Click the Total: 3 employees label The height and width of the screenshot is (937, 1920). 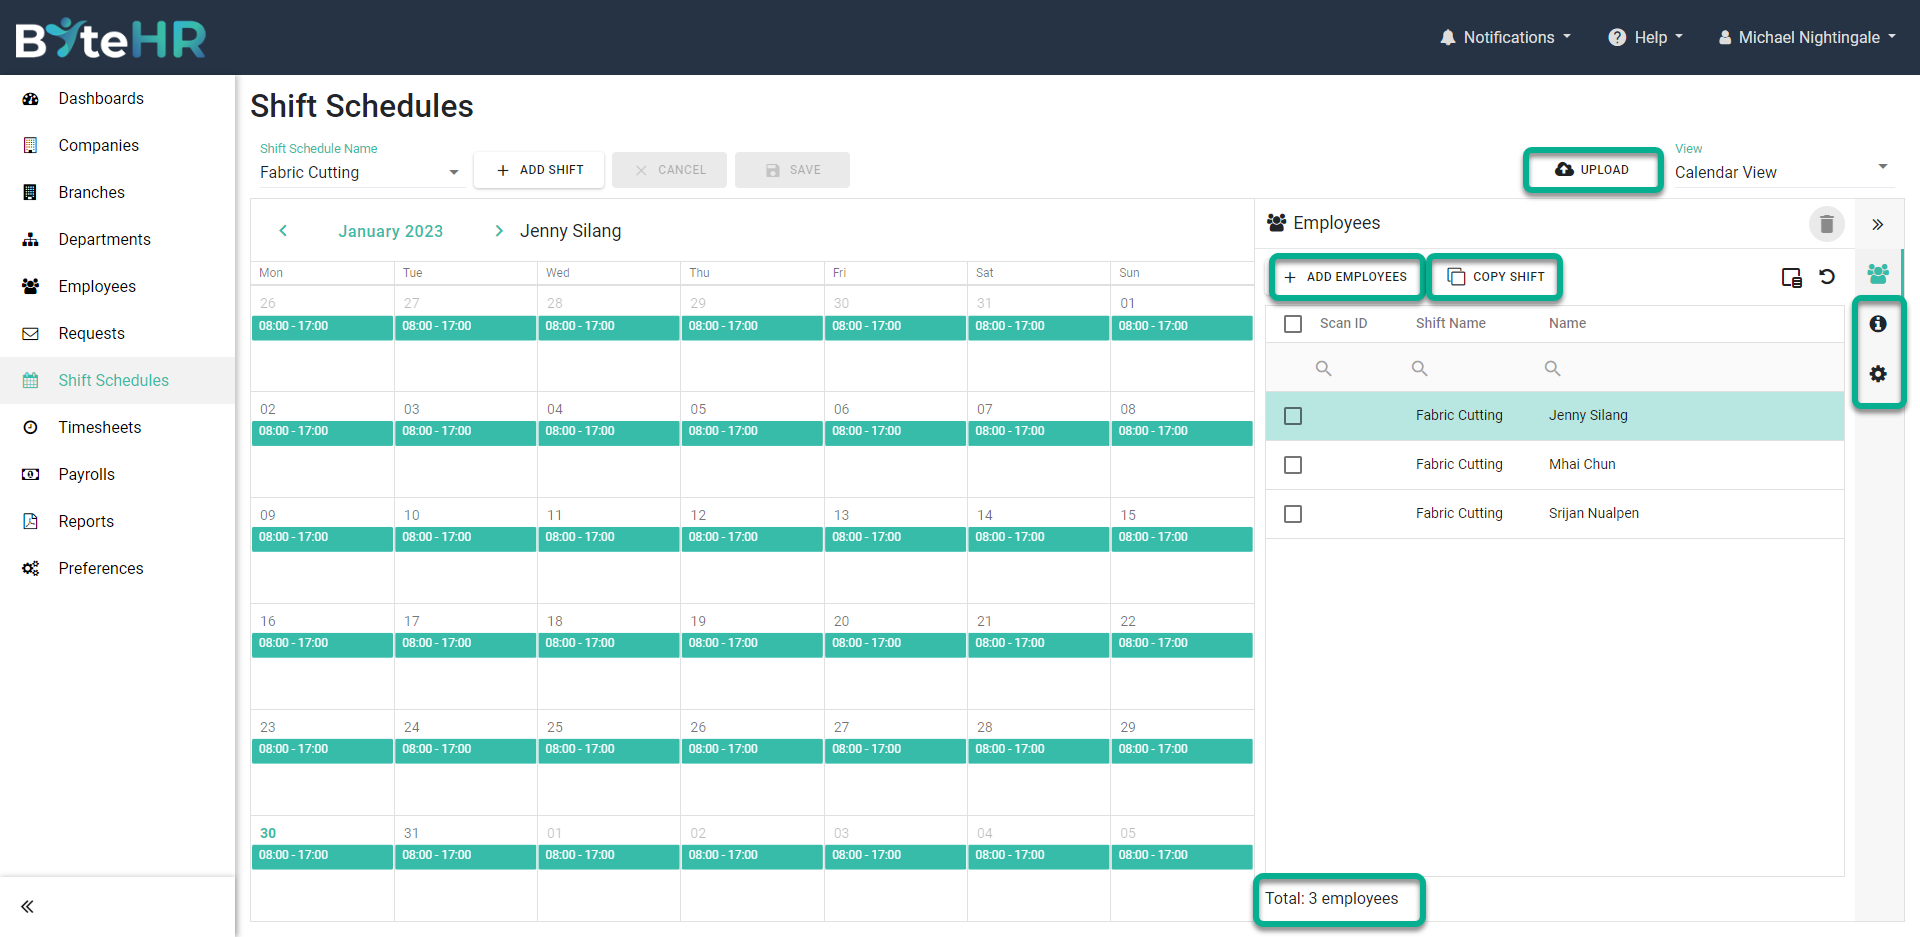[1332, 899]
